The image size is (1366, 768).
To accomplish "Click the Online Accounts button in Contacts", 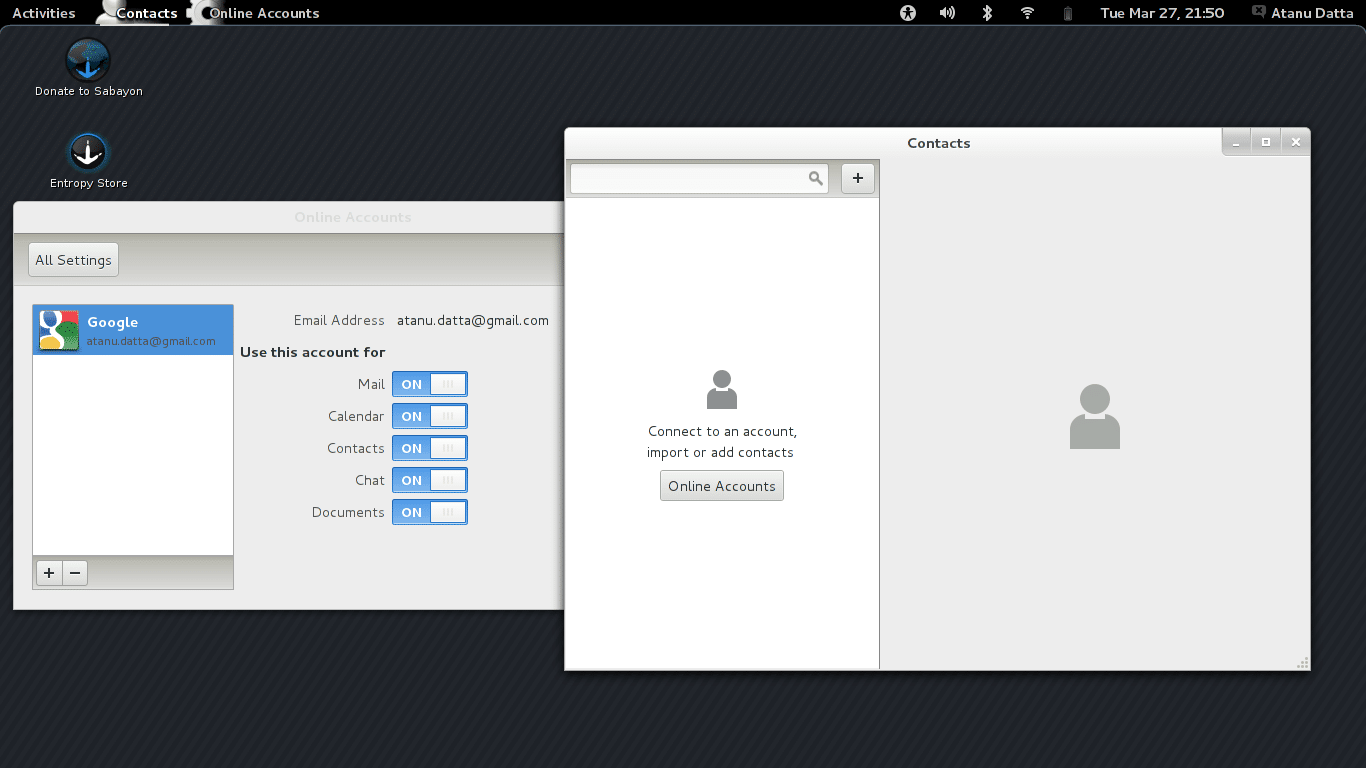I will [x=721, y=486].
